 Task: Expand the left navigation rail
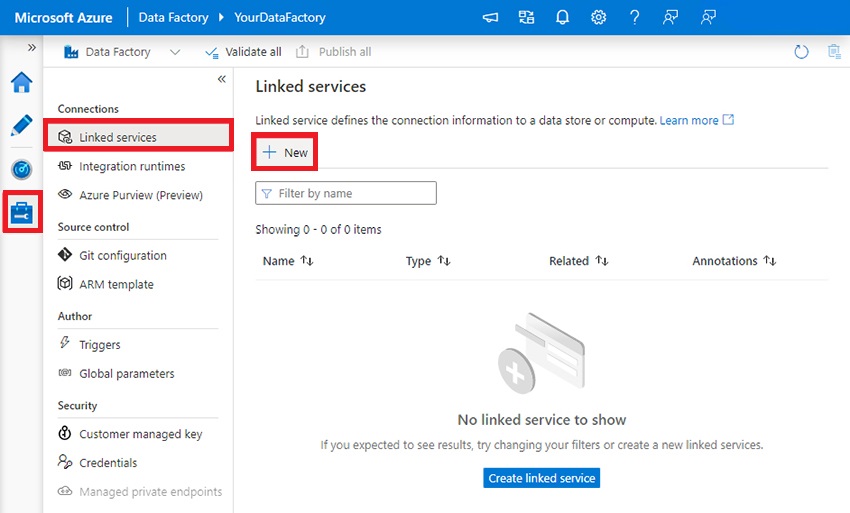tap(31, 48)
